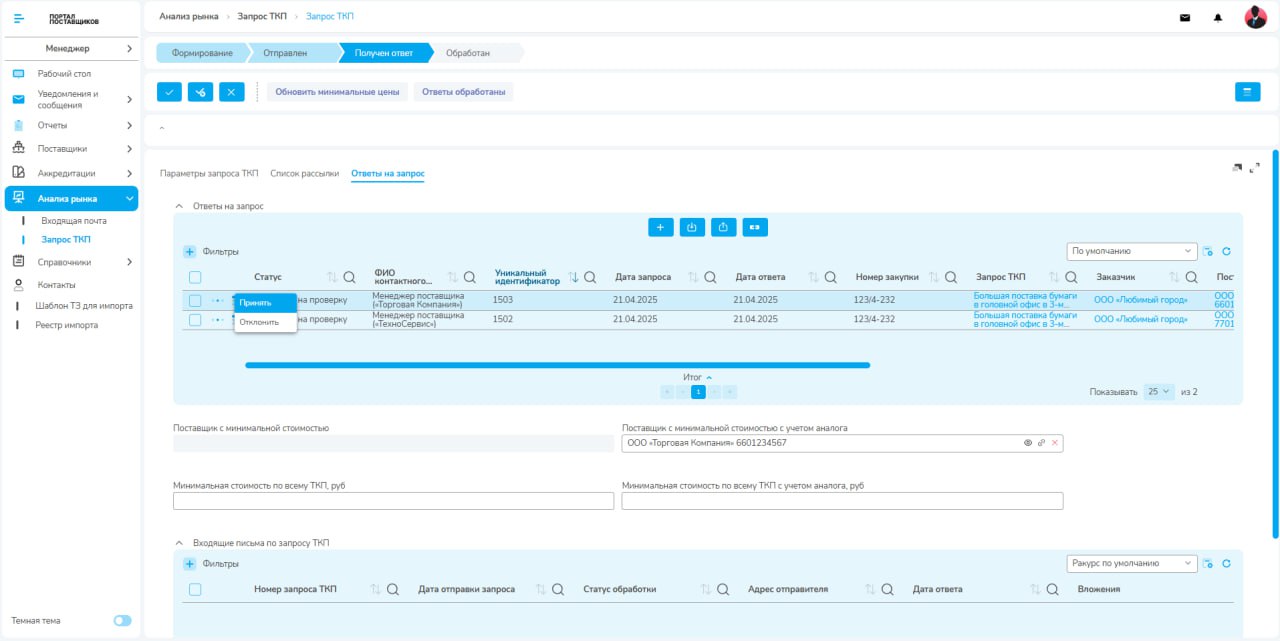Click the refresh icon beside По умолчанию
Image resolution: width=1280 pixels, height=641 pixels.
[1226, 252]
